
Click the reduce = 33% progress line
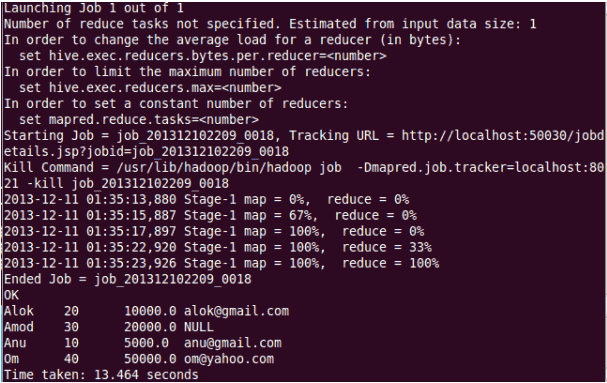point(218,247)
